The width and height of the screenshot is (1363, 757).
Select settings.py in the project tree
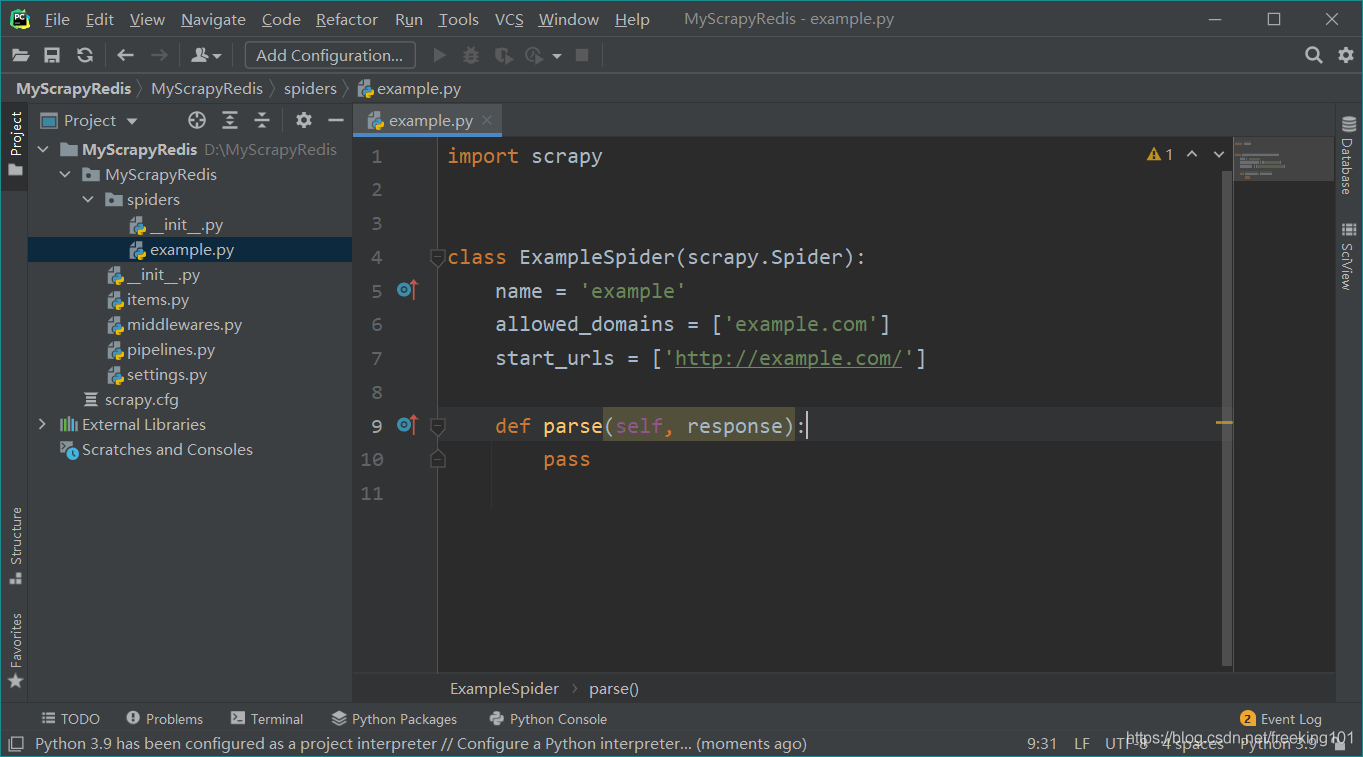click(166, 375)
